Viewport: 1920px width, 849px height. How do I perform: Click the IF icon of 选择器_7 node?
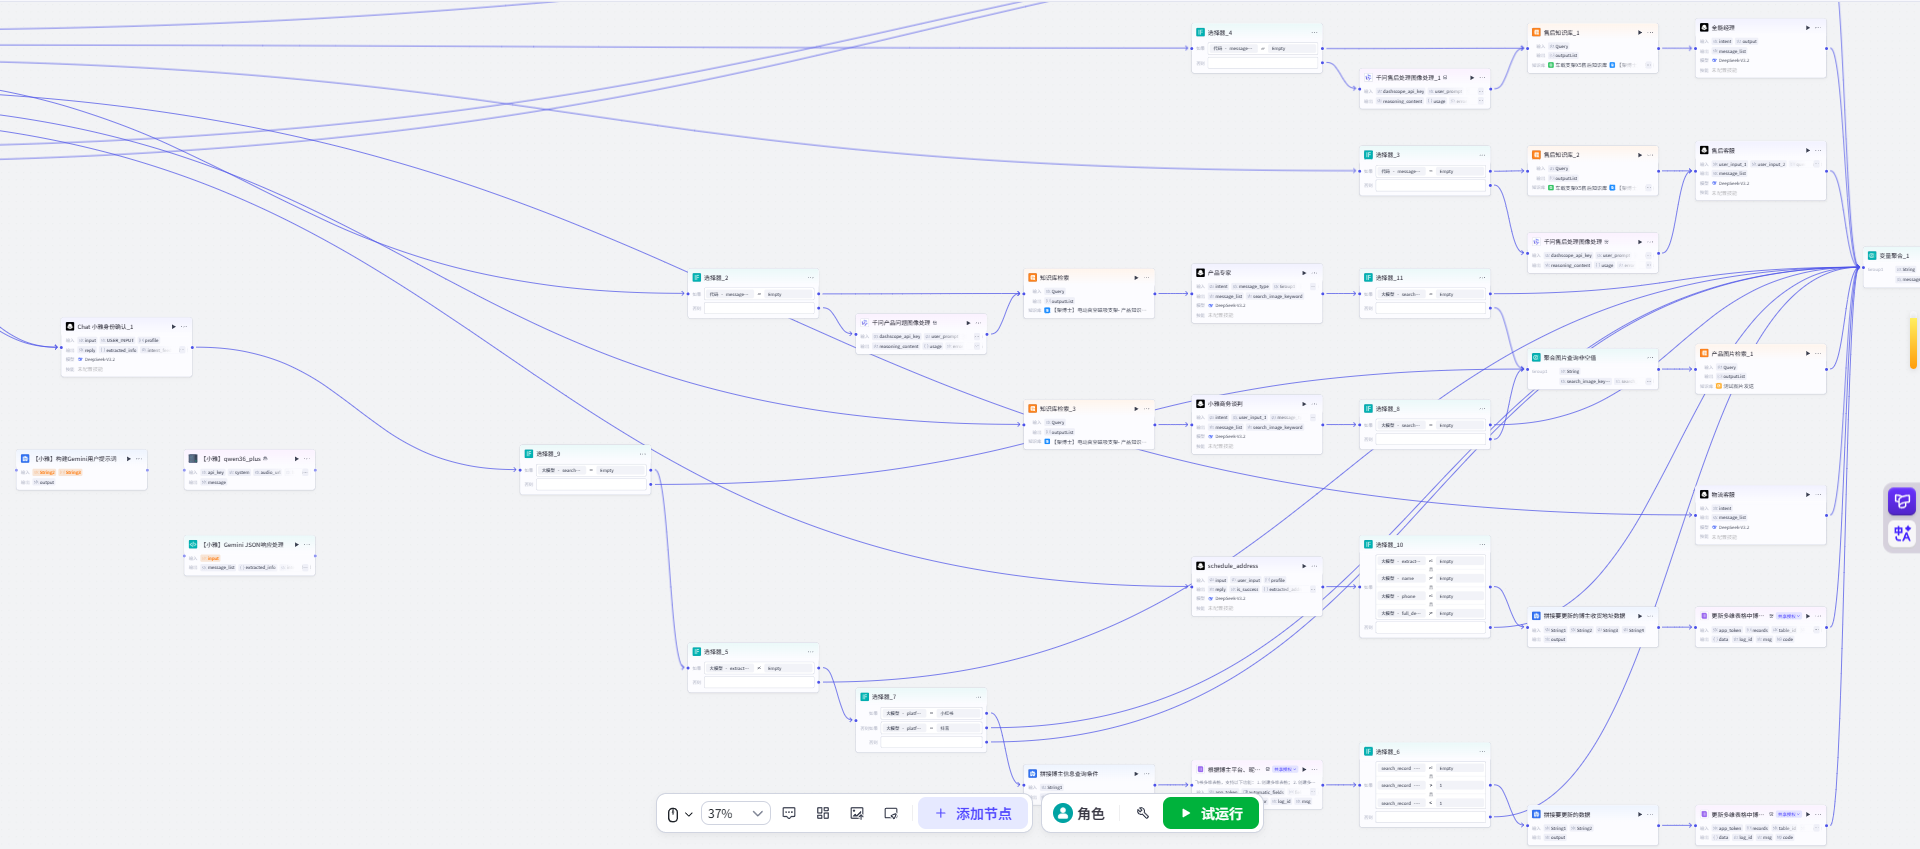coord(865,697)
